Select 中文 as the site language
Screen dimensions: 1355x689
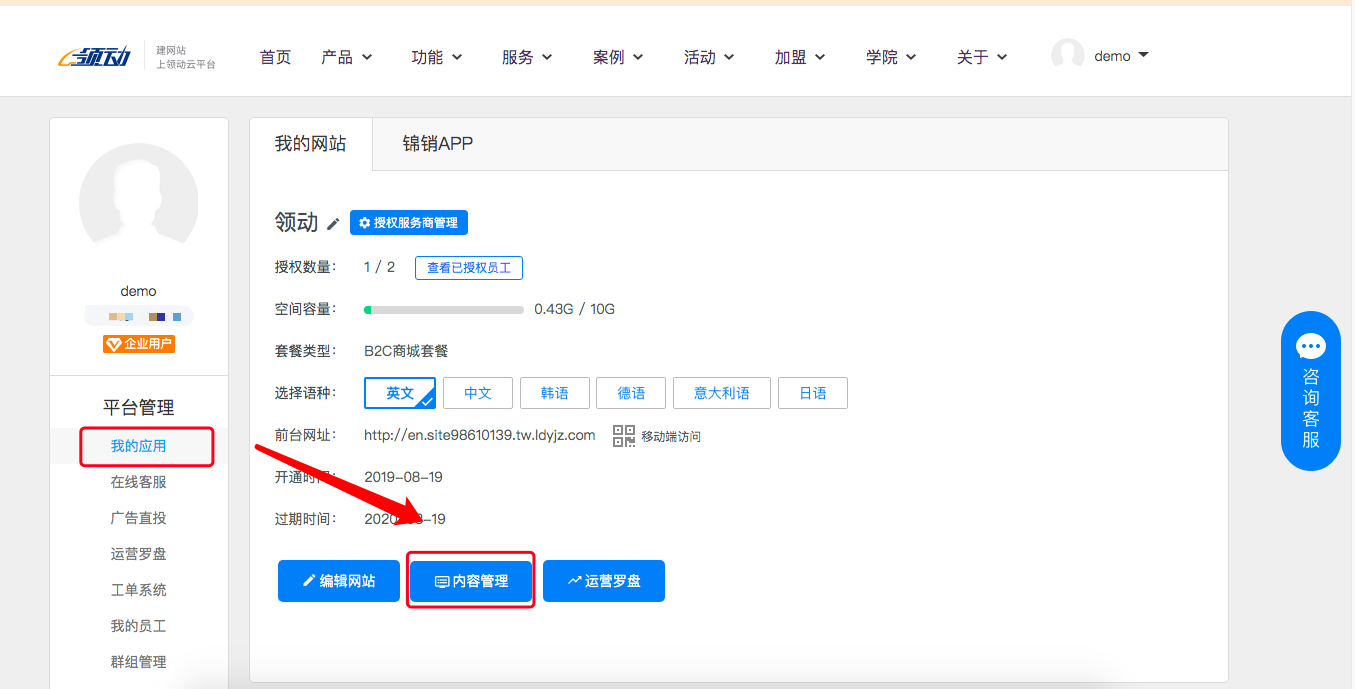[477, 393]
